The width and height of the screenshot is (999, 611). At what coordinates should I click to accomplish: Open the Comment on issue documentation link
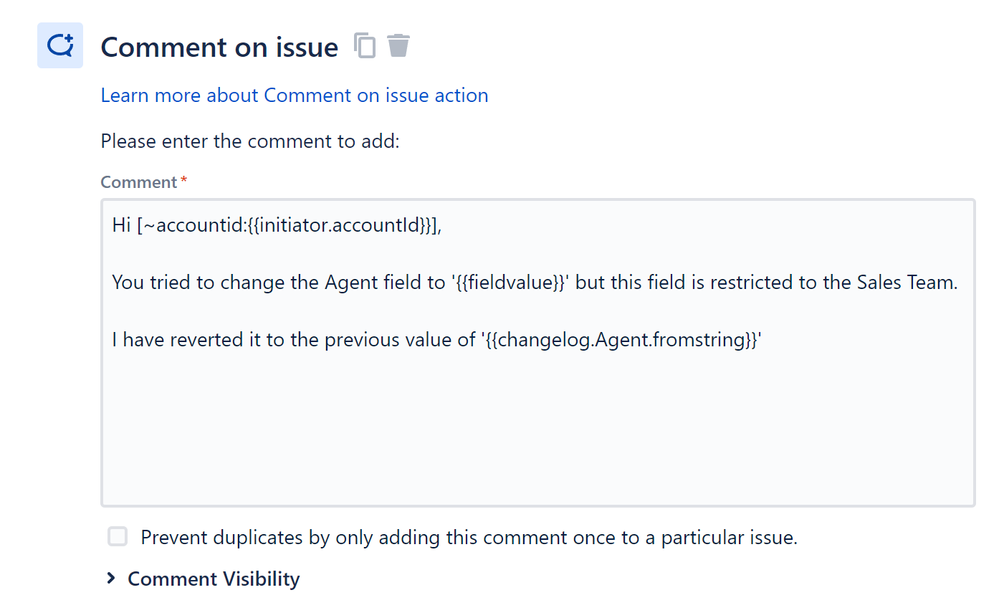click(x=294, y=95)
